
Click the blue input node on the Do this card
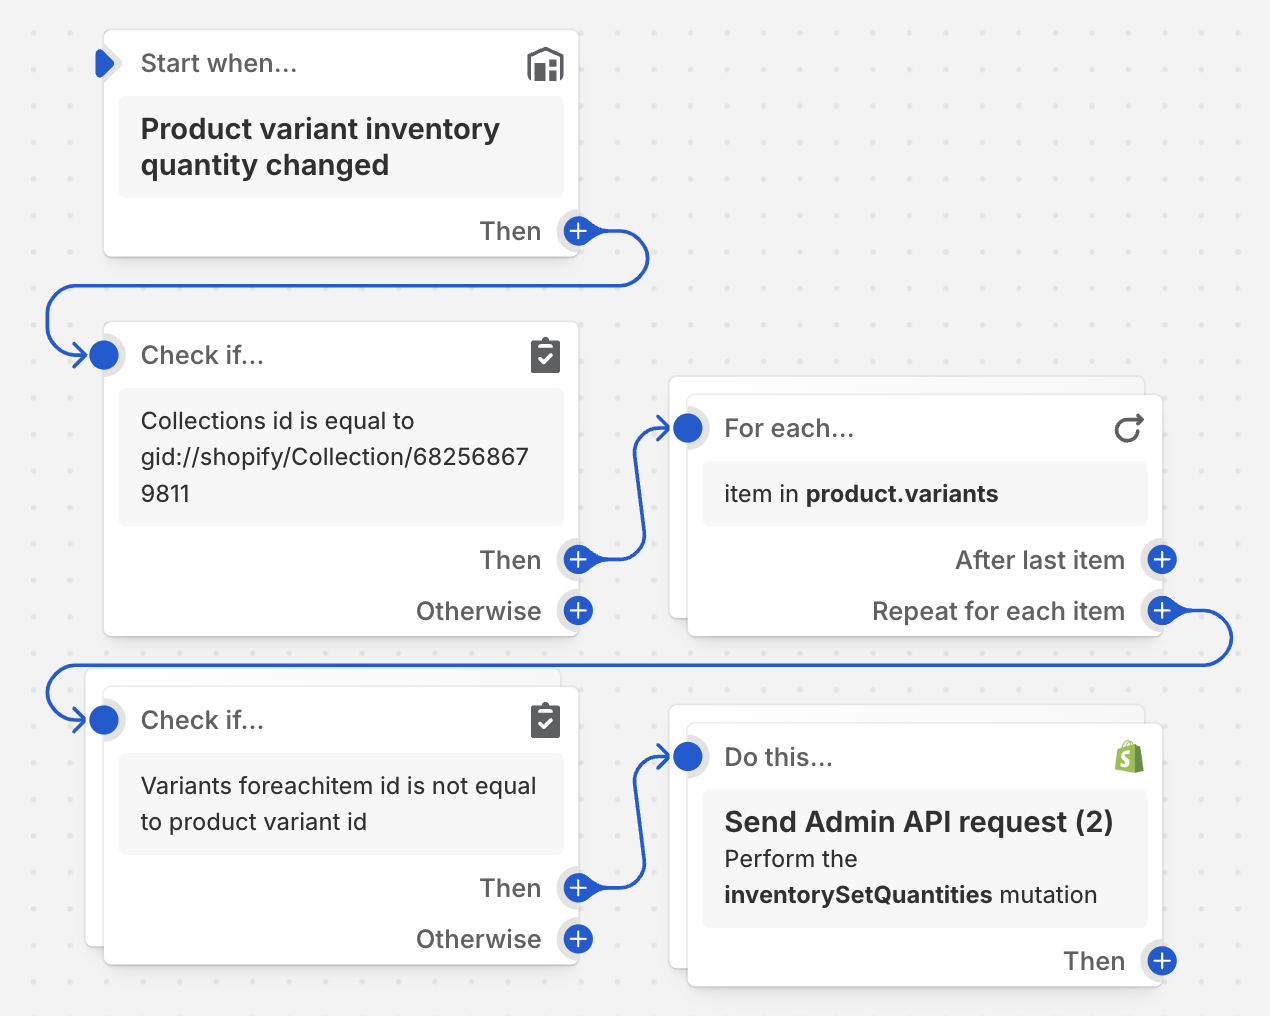click(x=688, y=757)
